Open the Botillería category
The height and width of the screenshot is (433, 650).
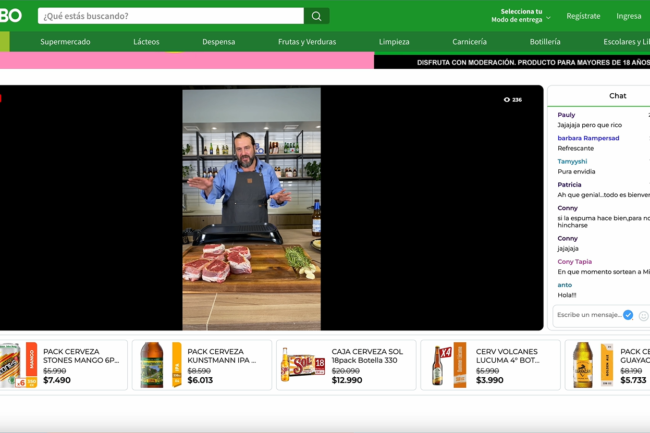(545, 42)
